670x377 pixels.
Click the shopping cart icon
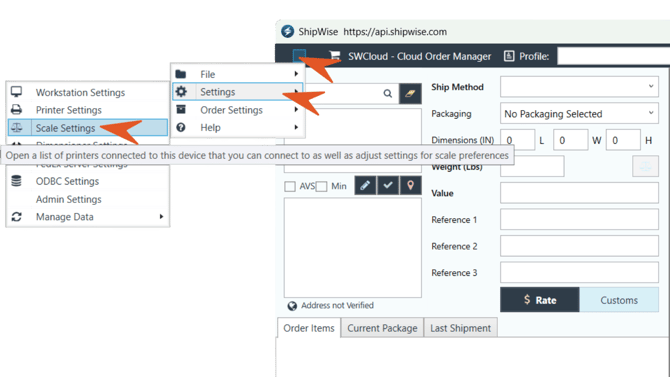click(335, 56)
